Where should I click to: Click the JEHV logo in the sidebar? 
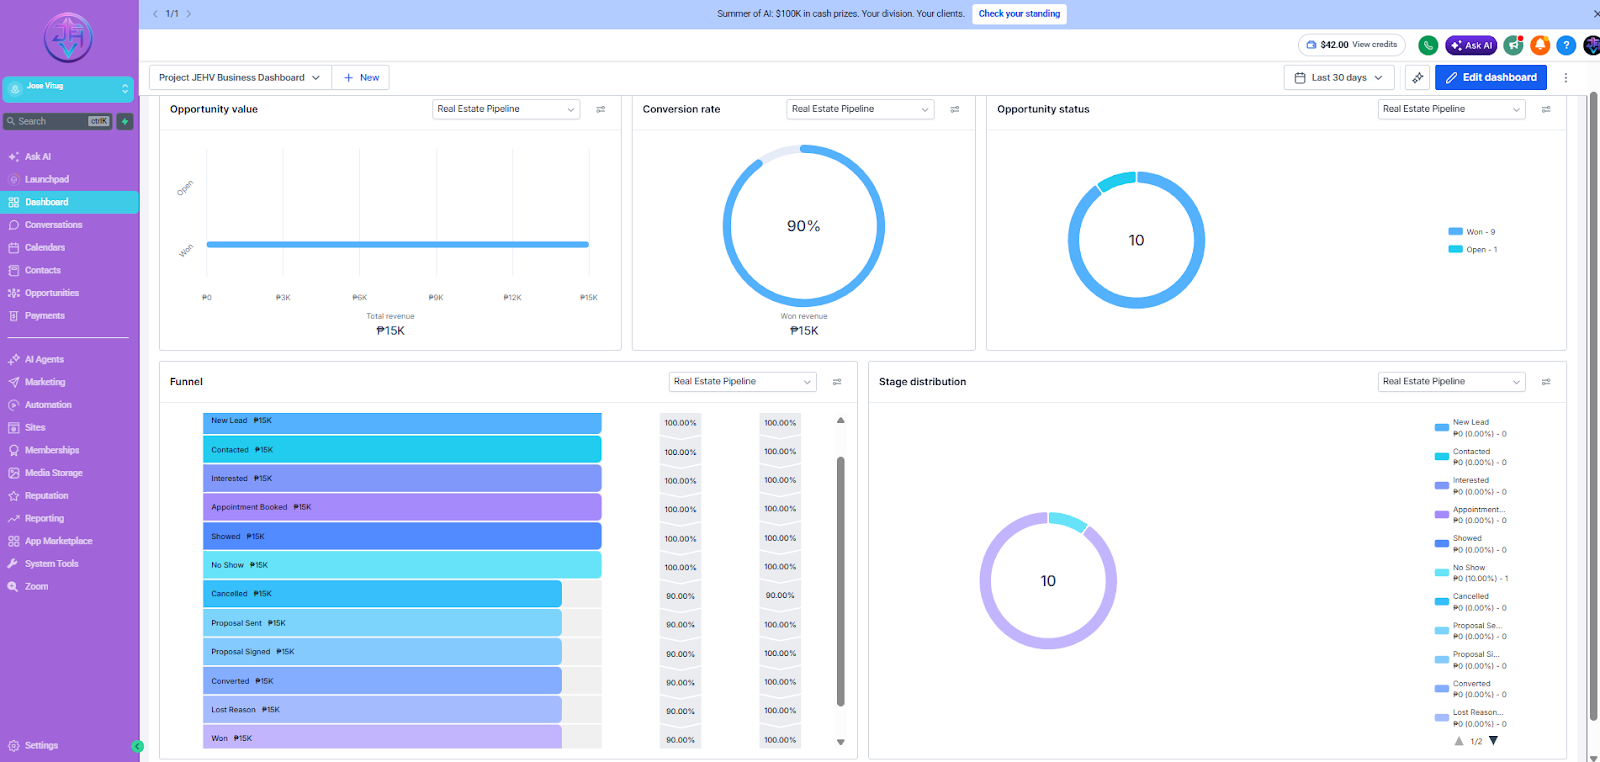pos(68,38)
